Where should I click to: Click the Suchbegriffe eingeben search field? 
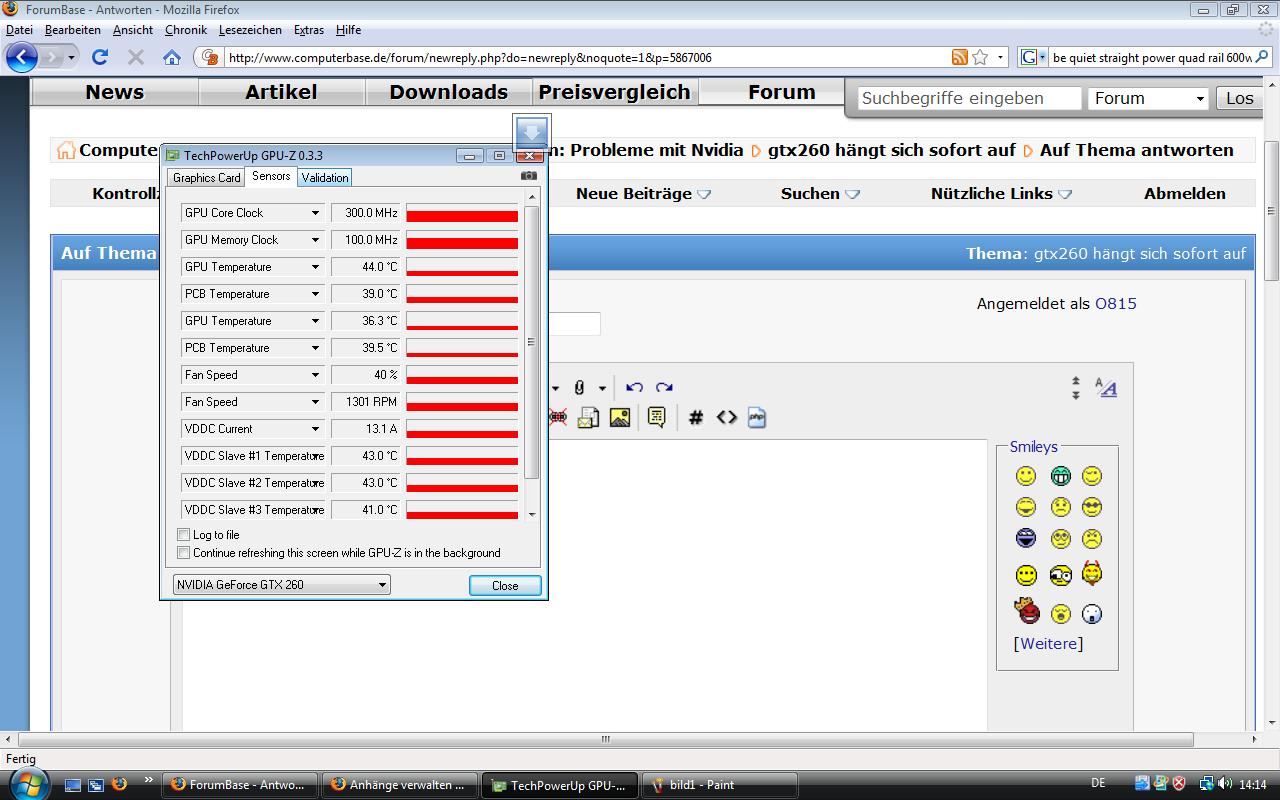pyautogui.click(x=969, y=98)
